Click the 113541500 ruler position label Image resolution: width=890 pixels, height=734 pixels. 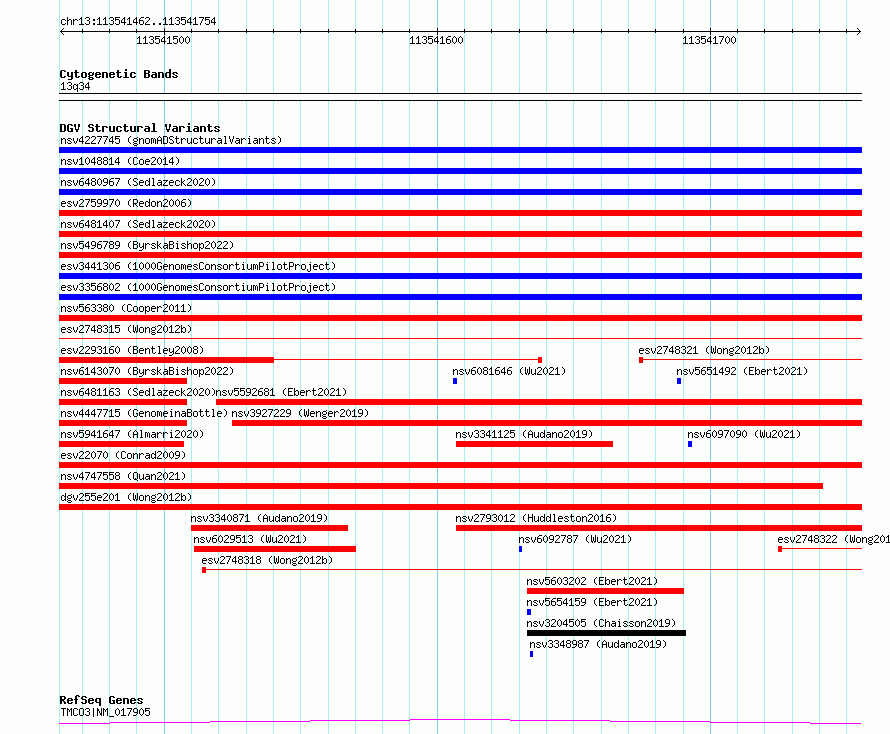pyautogui.click(x=163, y=40)
